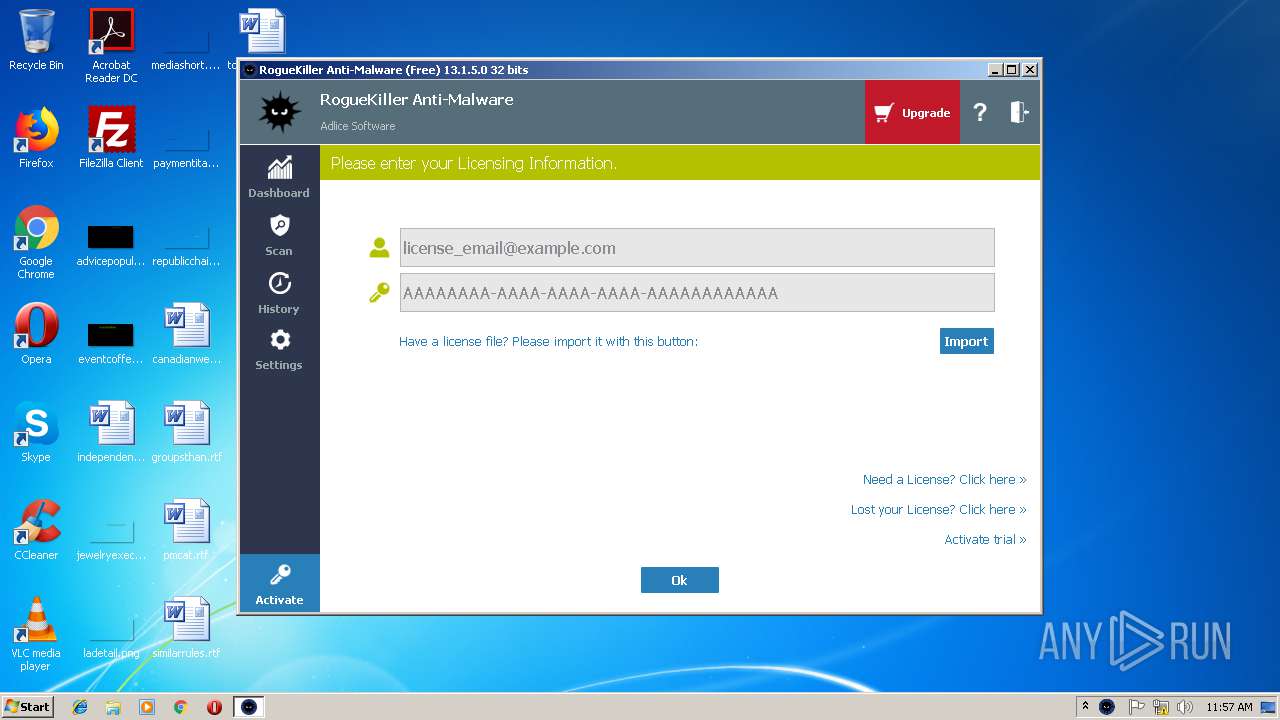Screen dimensions: 1280x720
Task: Open the History section
Action: (x=279, y=293)
